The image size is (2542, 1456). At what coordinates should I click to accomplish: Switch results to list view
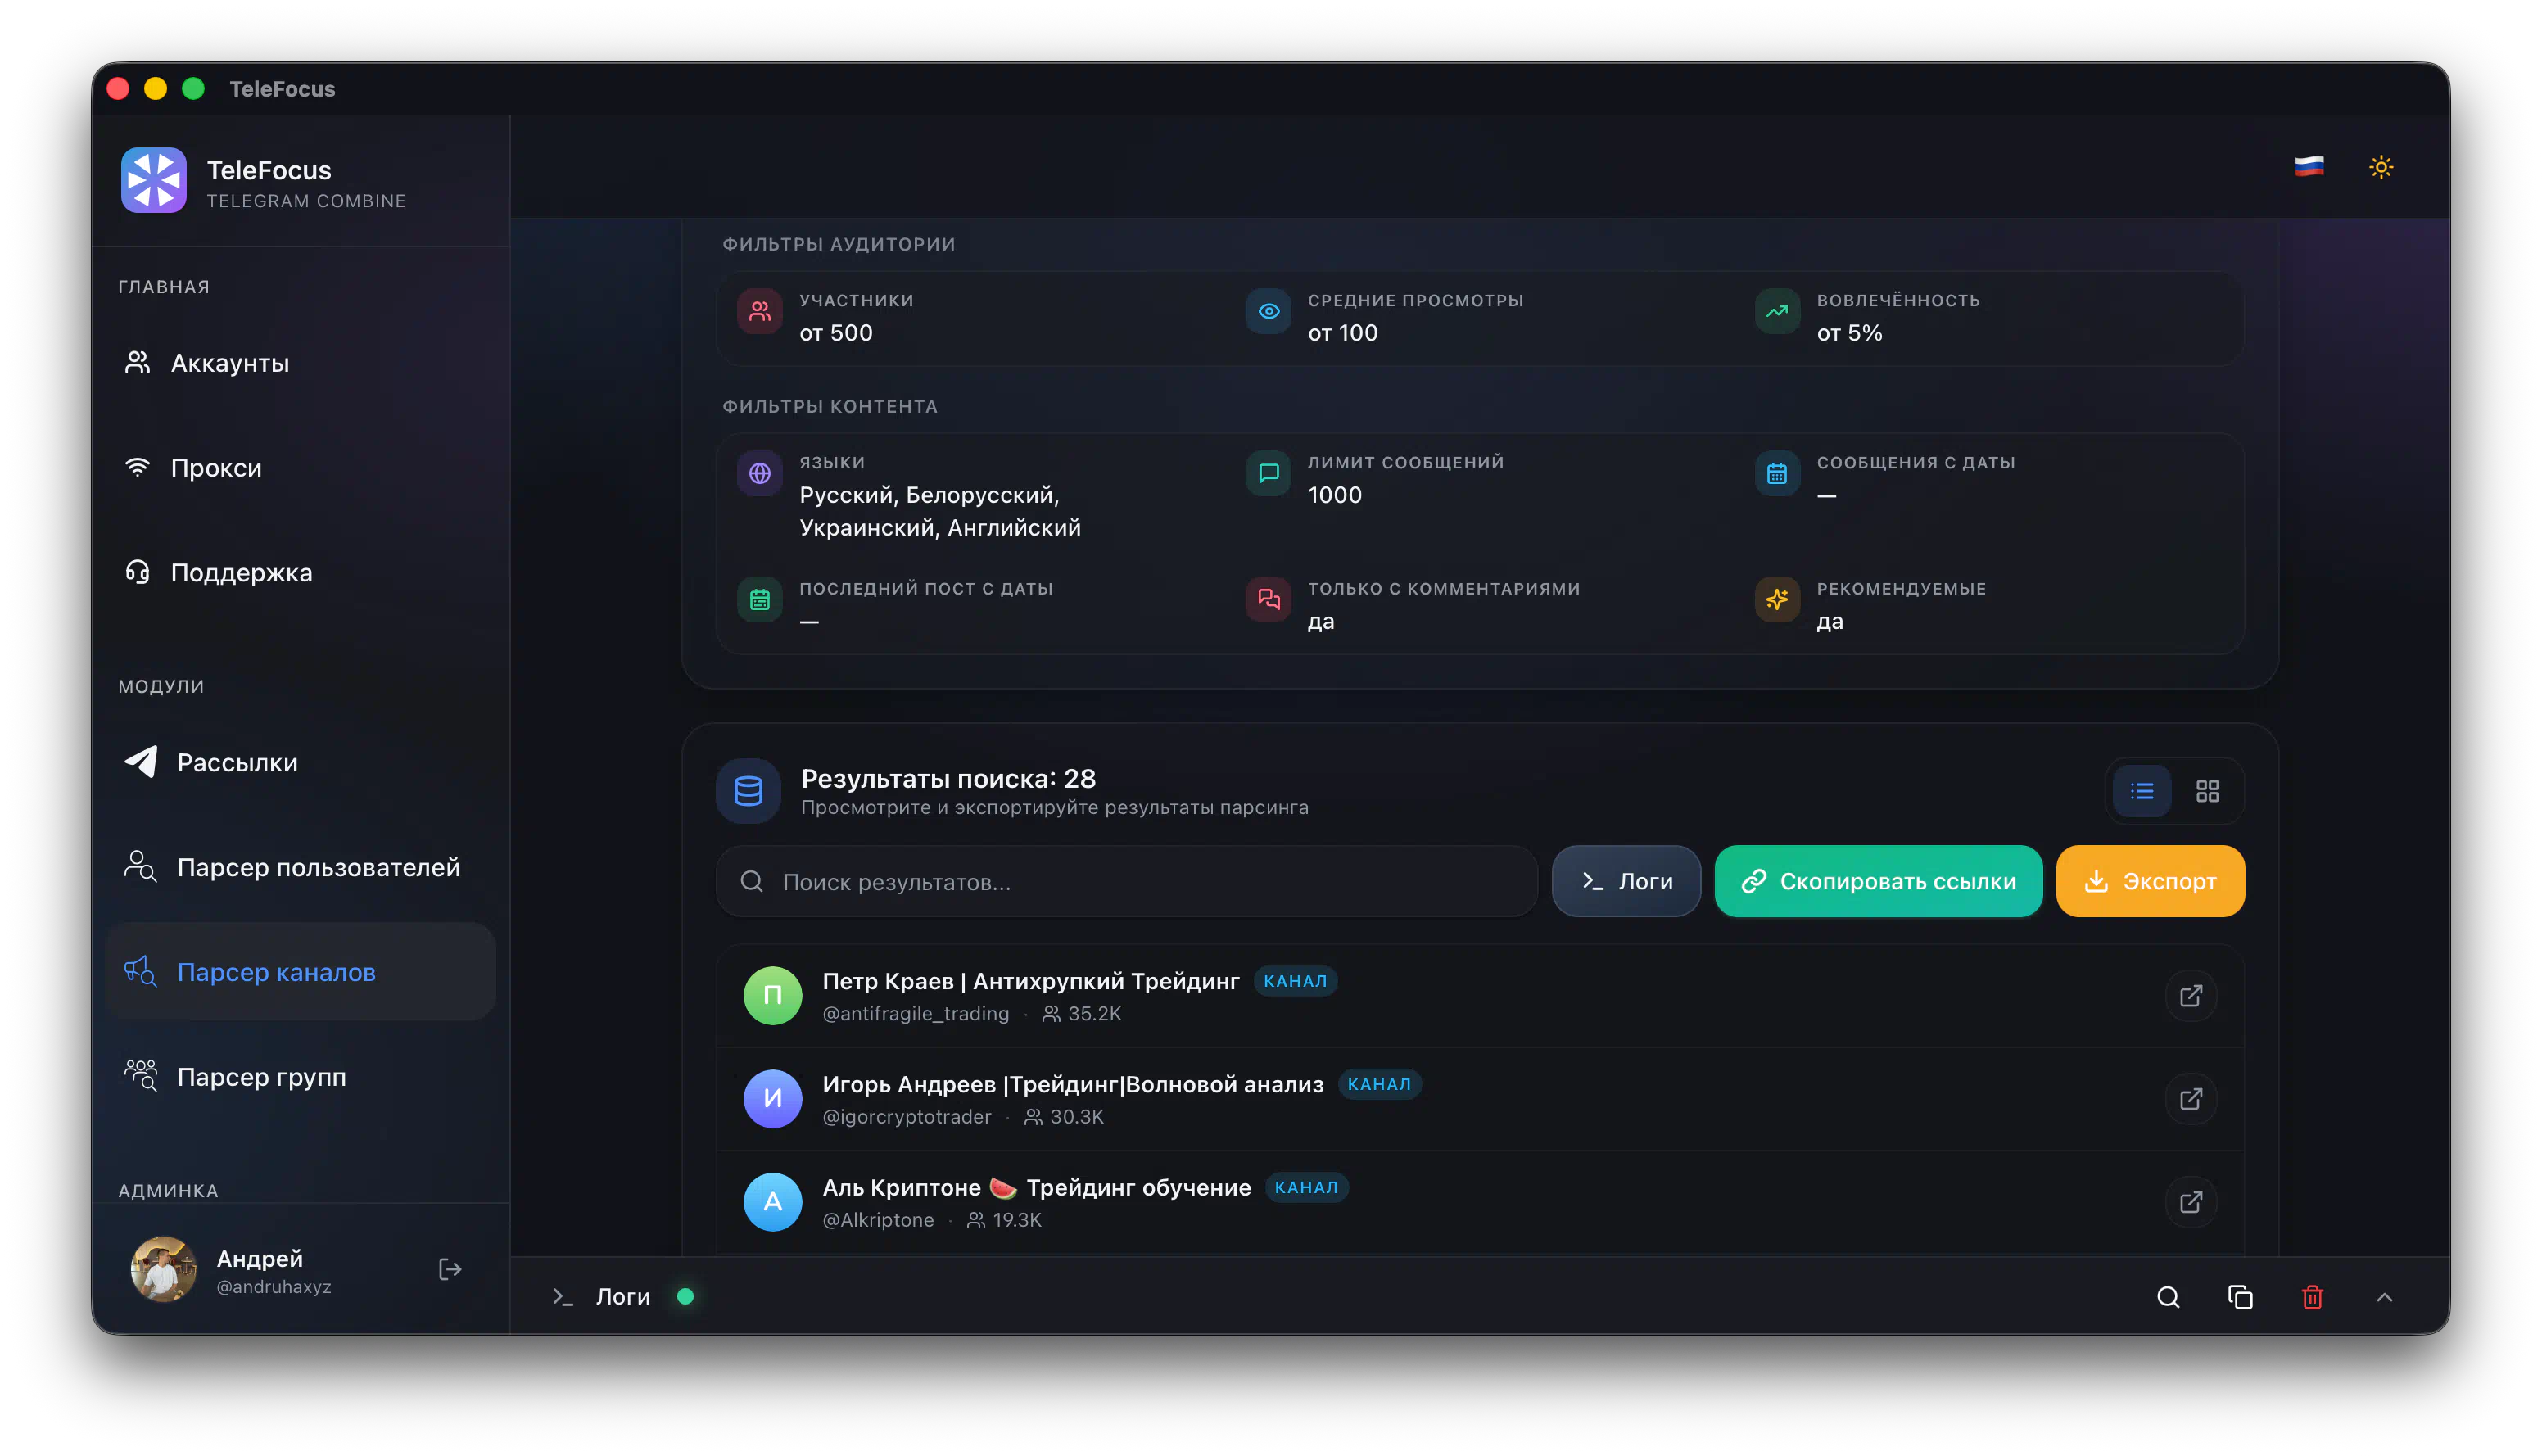(x=2142, y=792)
